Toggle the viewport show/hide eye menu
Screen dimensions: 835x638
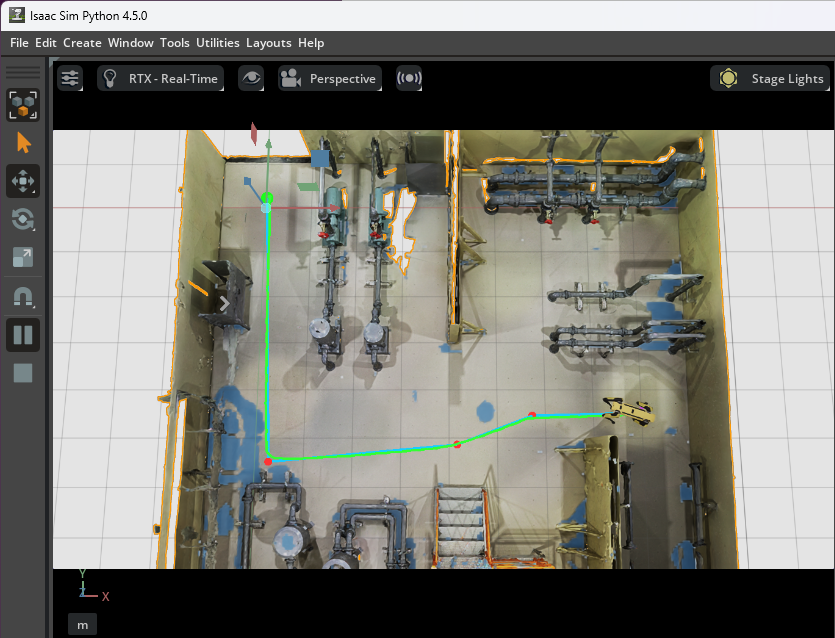(x=251, y=78)
